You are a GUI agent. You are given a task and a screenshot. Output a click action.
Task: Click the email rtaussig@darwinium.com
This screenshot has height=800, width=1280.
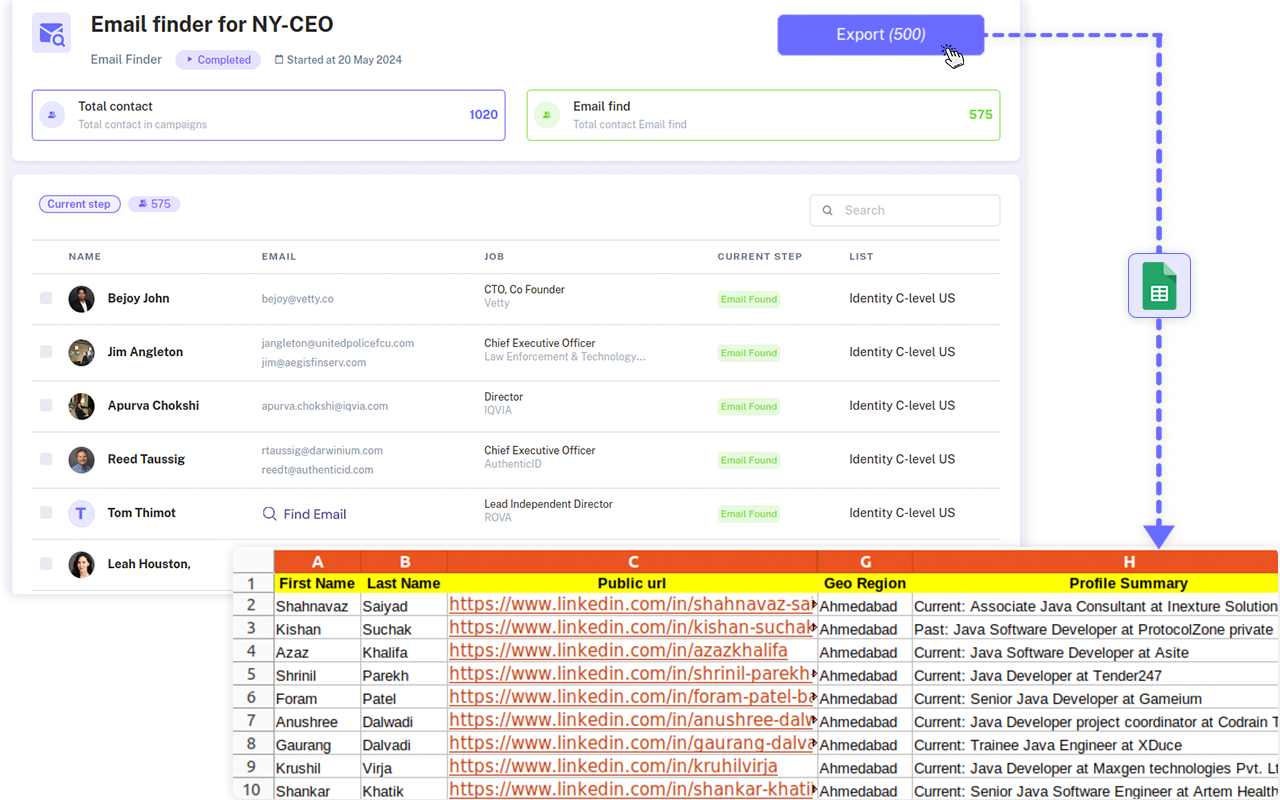click(322, 451)
